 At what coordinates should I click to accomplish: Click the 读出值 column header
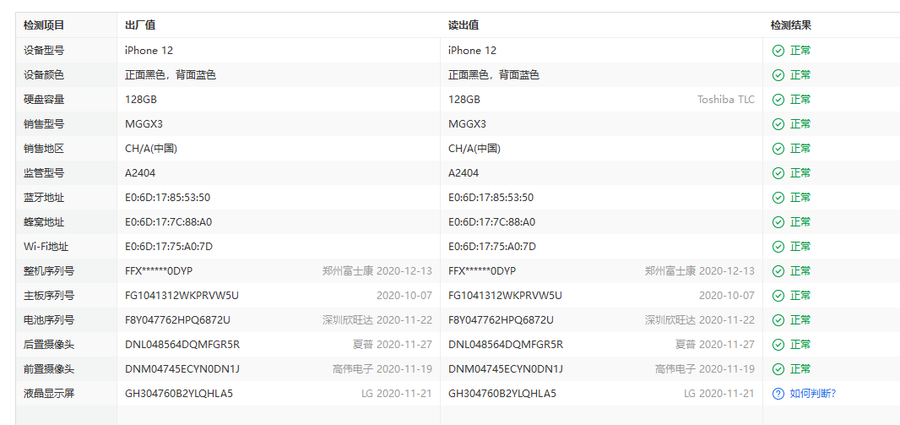(x=463, y=25)
